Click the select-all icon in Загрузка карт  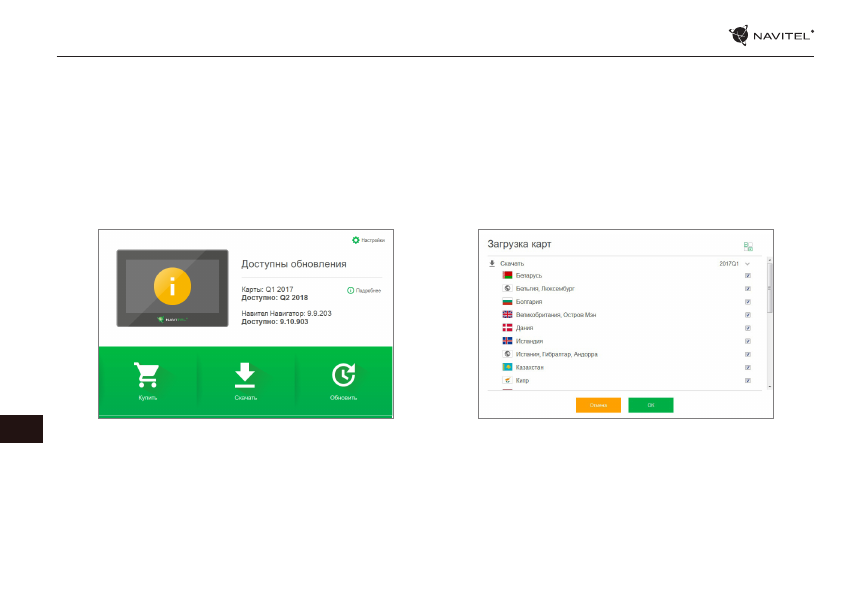(x=748, y=245)
